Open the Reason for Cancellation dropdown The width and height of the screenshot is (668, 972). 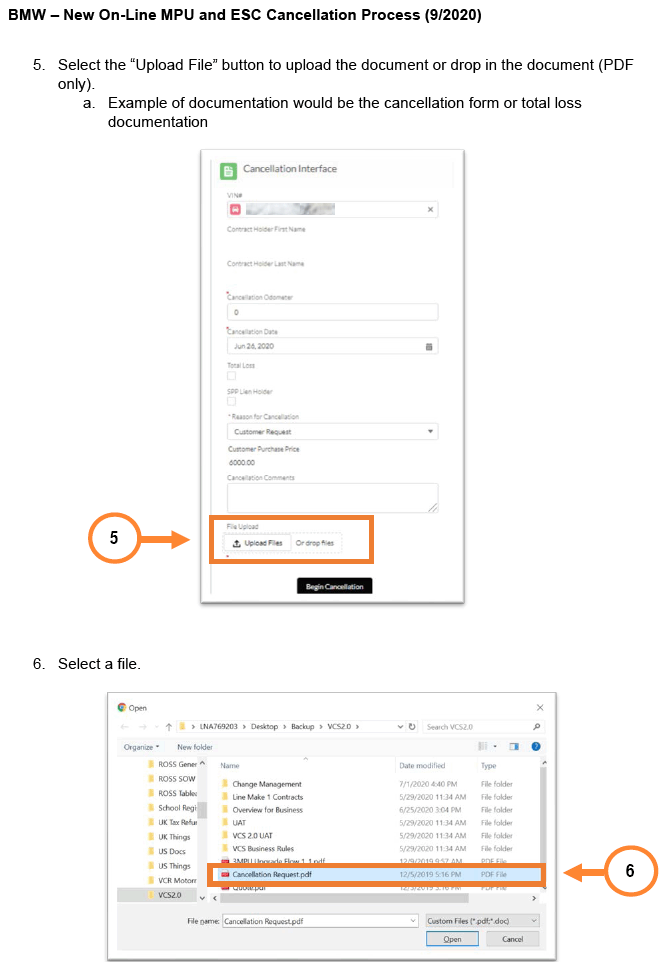(x=332, y=432)
